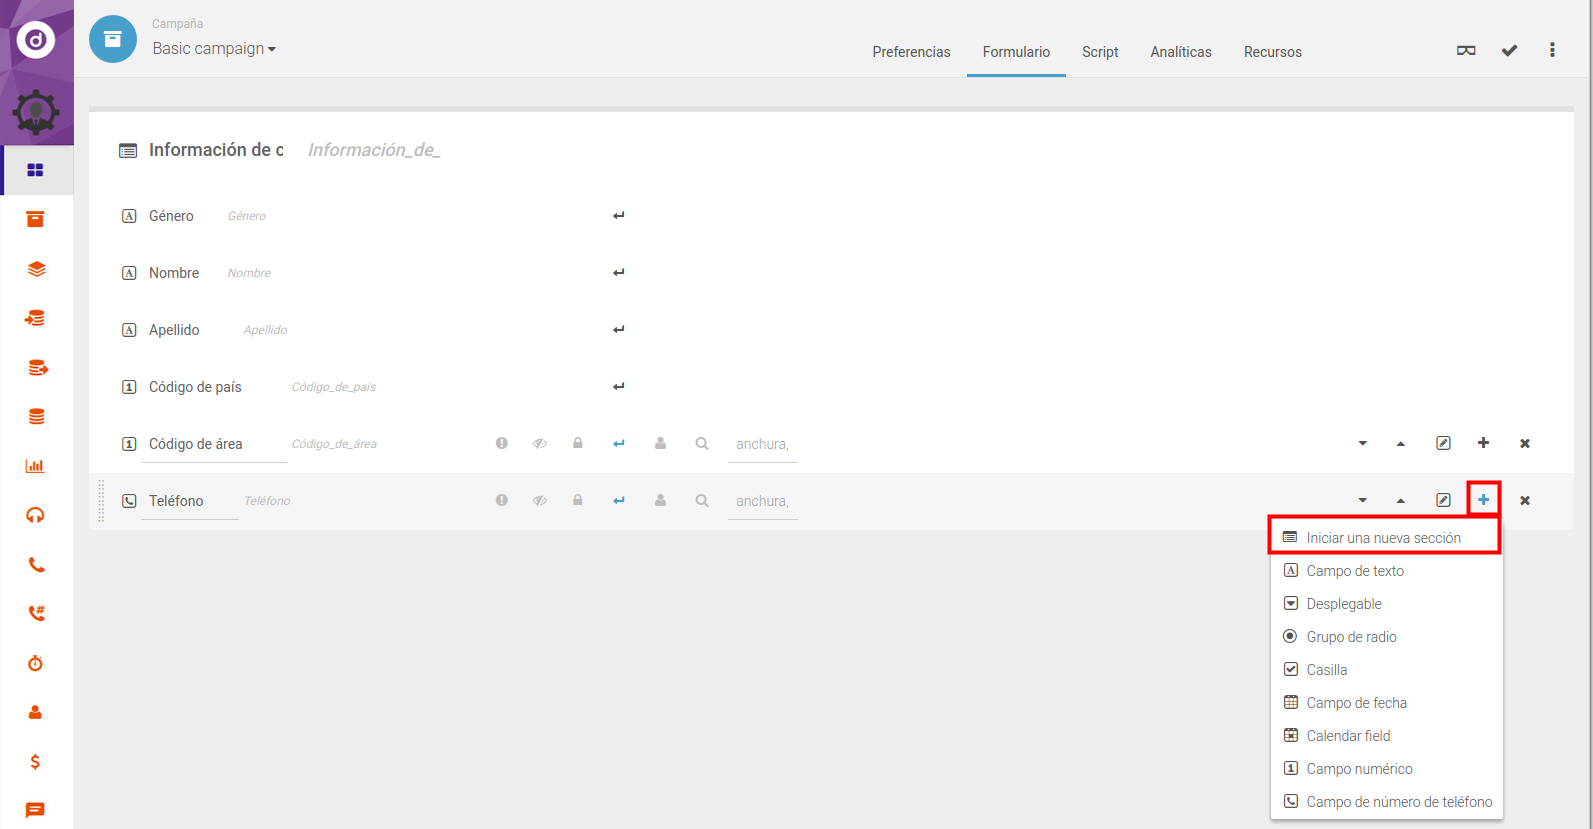Choose Campo de fecha from add menu
This screenshot has width=1593, height=829.
click(1356, 703)
